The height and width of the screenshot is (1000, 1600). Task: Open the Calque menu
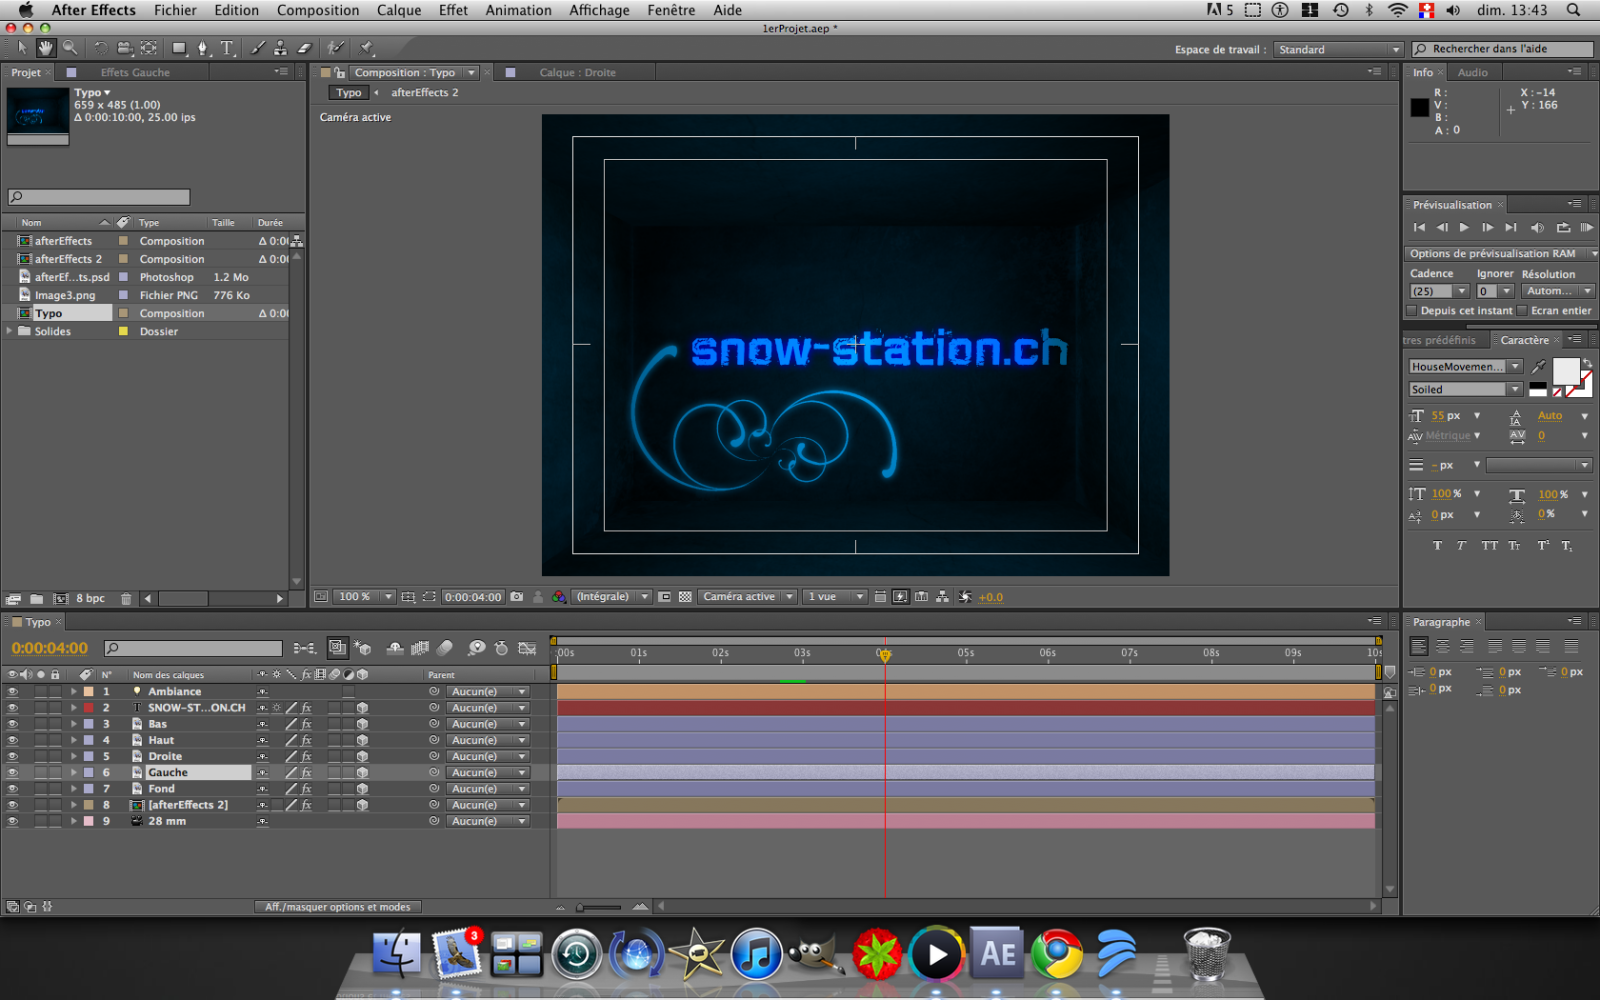tap(398, 10)
